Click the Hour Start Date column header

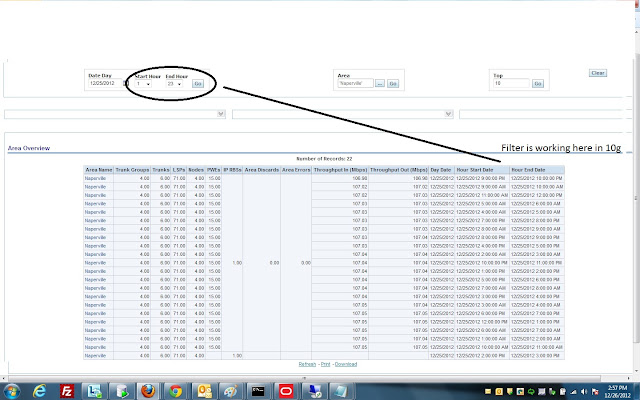click(x=482, y=170)
